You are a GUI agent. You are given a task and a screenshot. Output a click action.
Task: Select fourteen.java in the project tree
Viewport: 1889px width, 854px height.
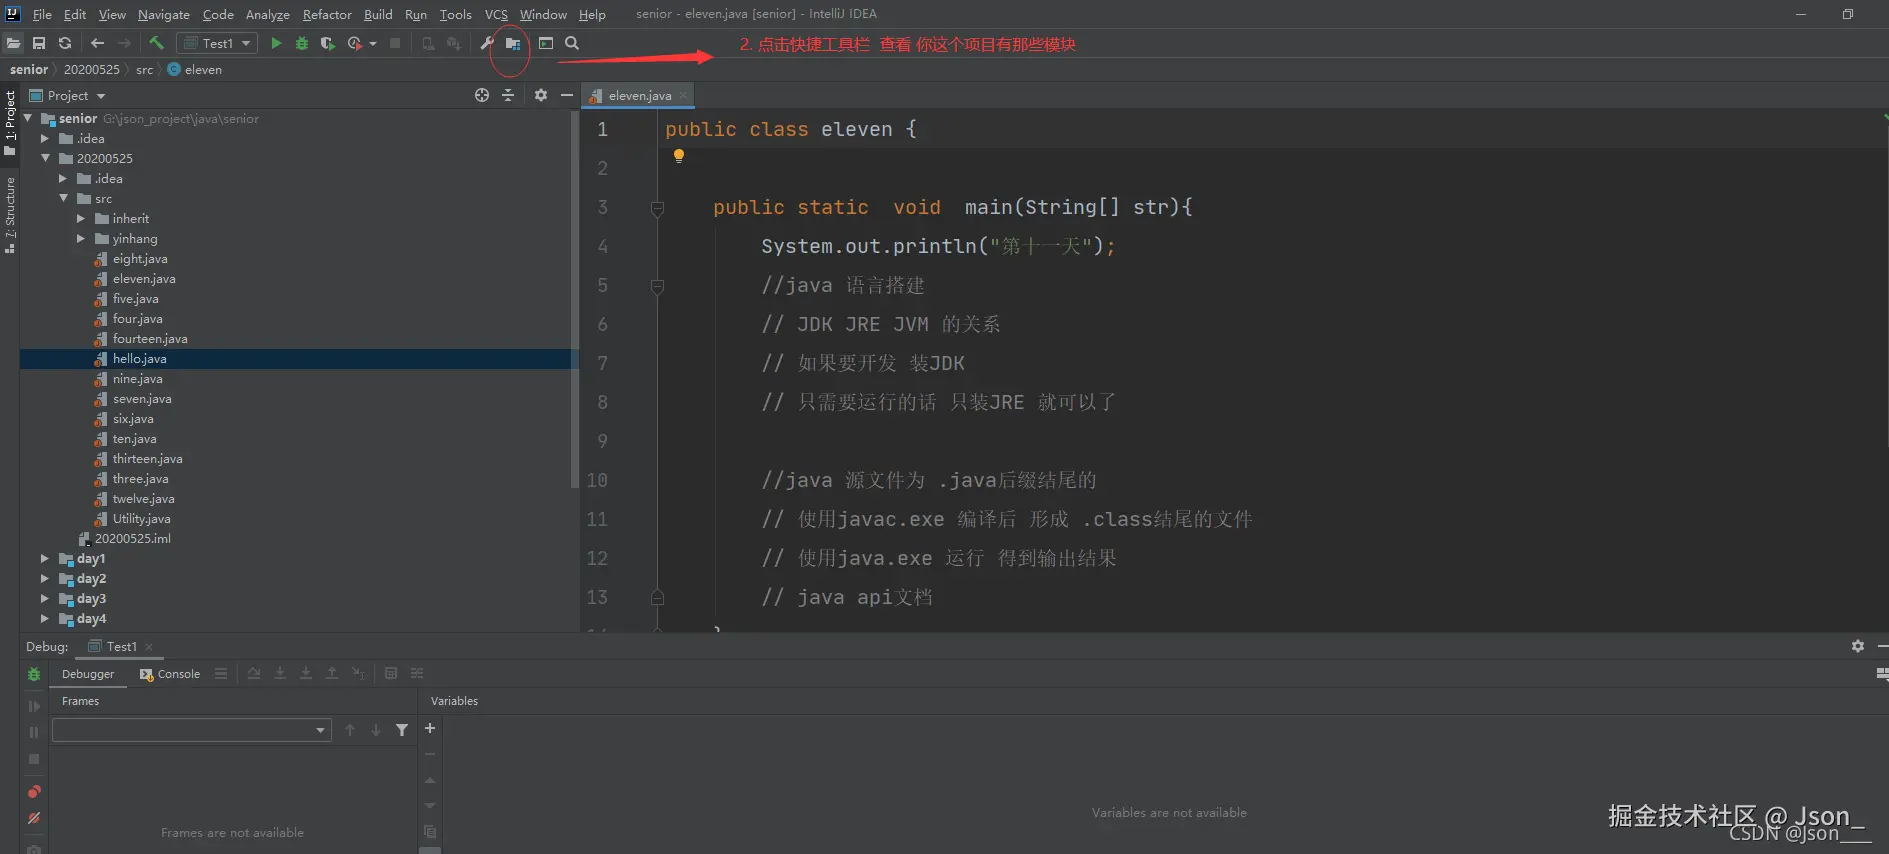tap(149, 338)
